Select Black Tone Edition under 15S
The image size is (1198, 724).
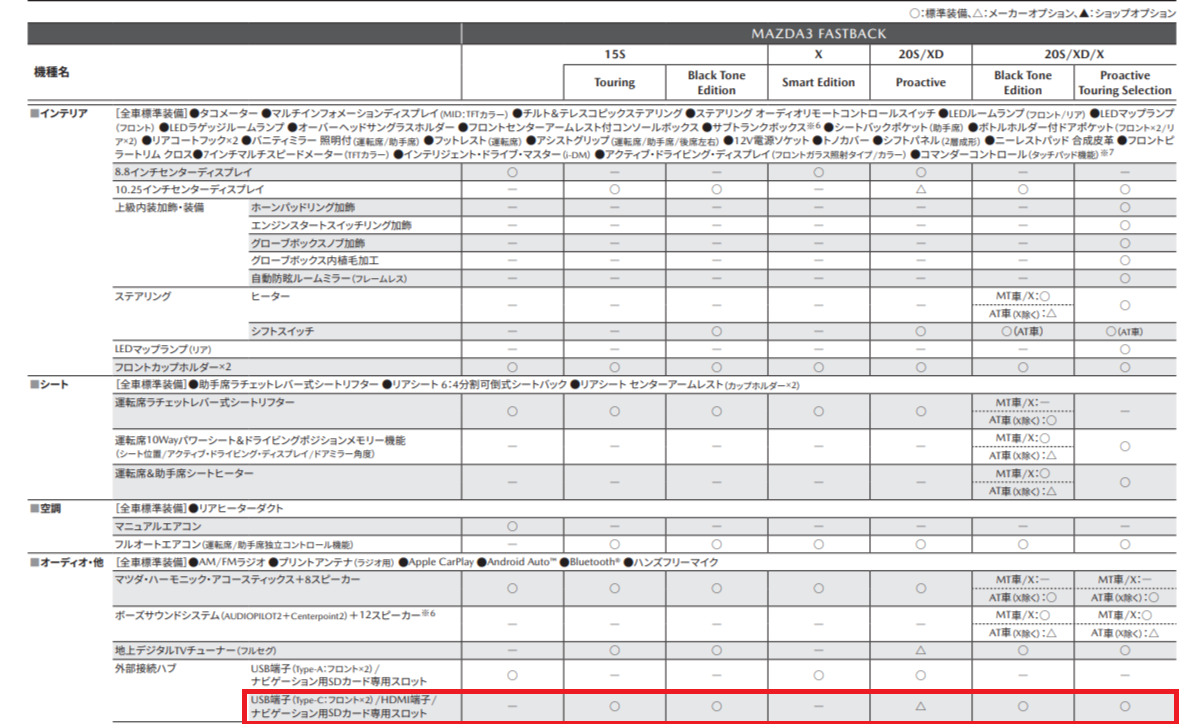717,82
